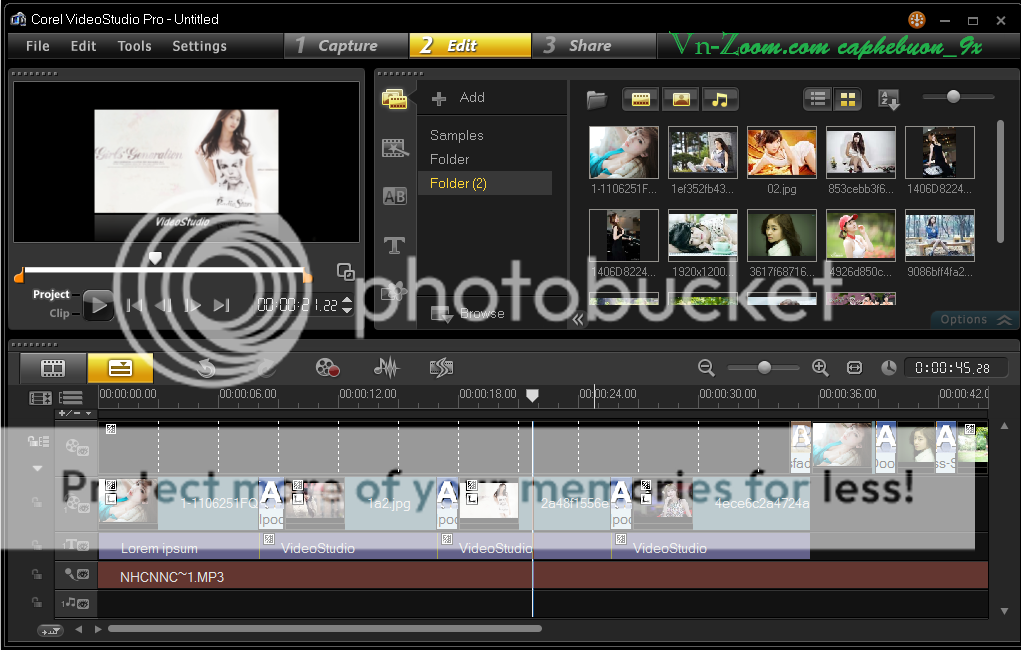
Task: Step to previous frame
Action: click(163, 305)
